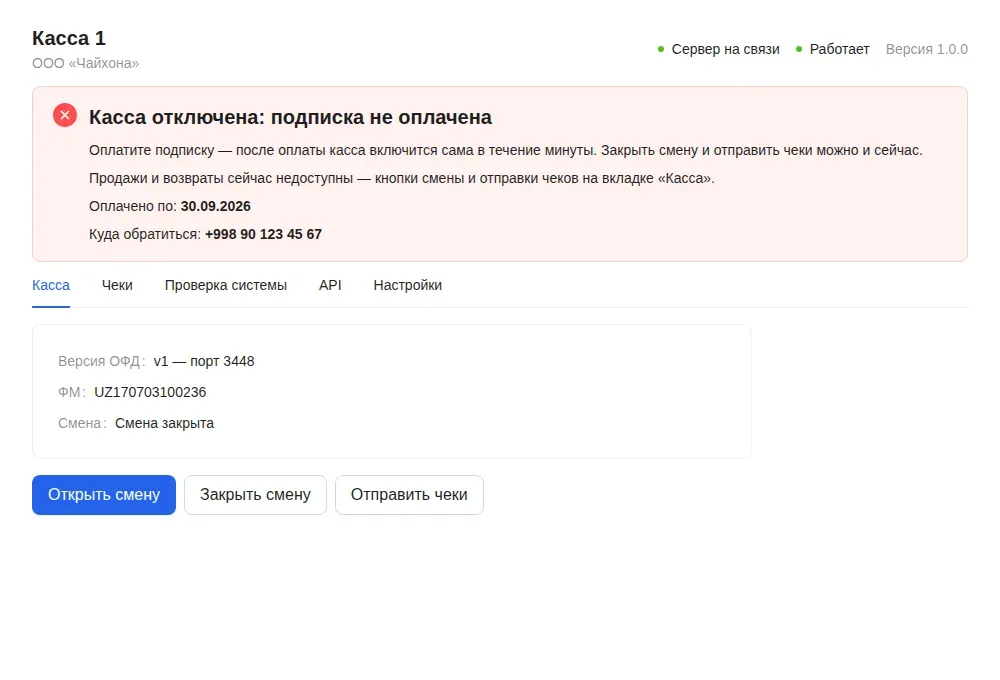Go to the «API» tab
This screenshot has height=680, width=1000.
click(330, 285)
